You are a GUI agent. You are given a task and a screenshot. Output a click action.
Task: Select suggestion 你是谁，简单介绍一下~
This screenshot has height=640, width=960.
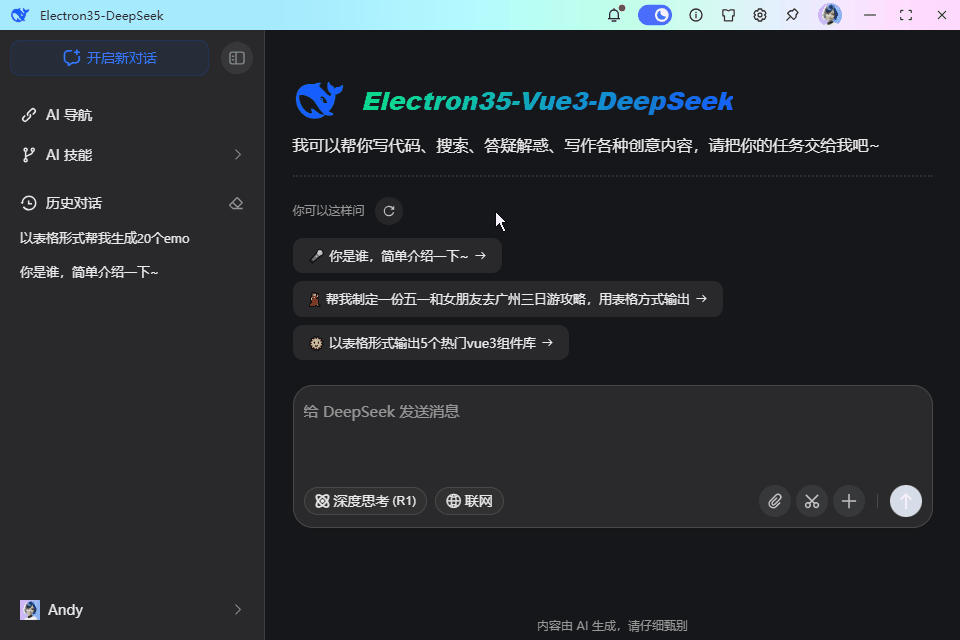(397, 256)
